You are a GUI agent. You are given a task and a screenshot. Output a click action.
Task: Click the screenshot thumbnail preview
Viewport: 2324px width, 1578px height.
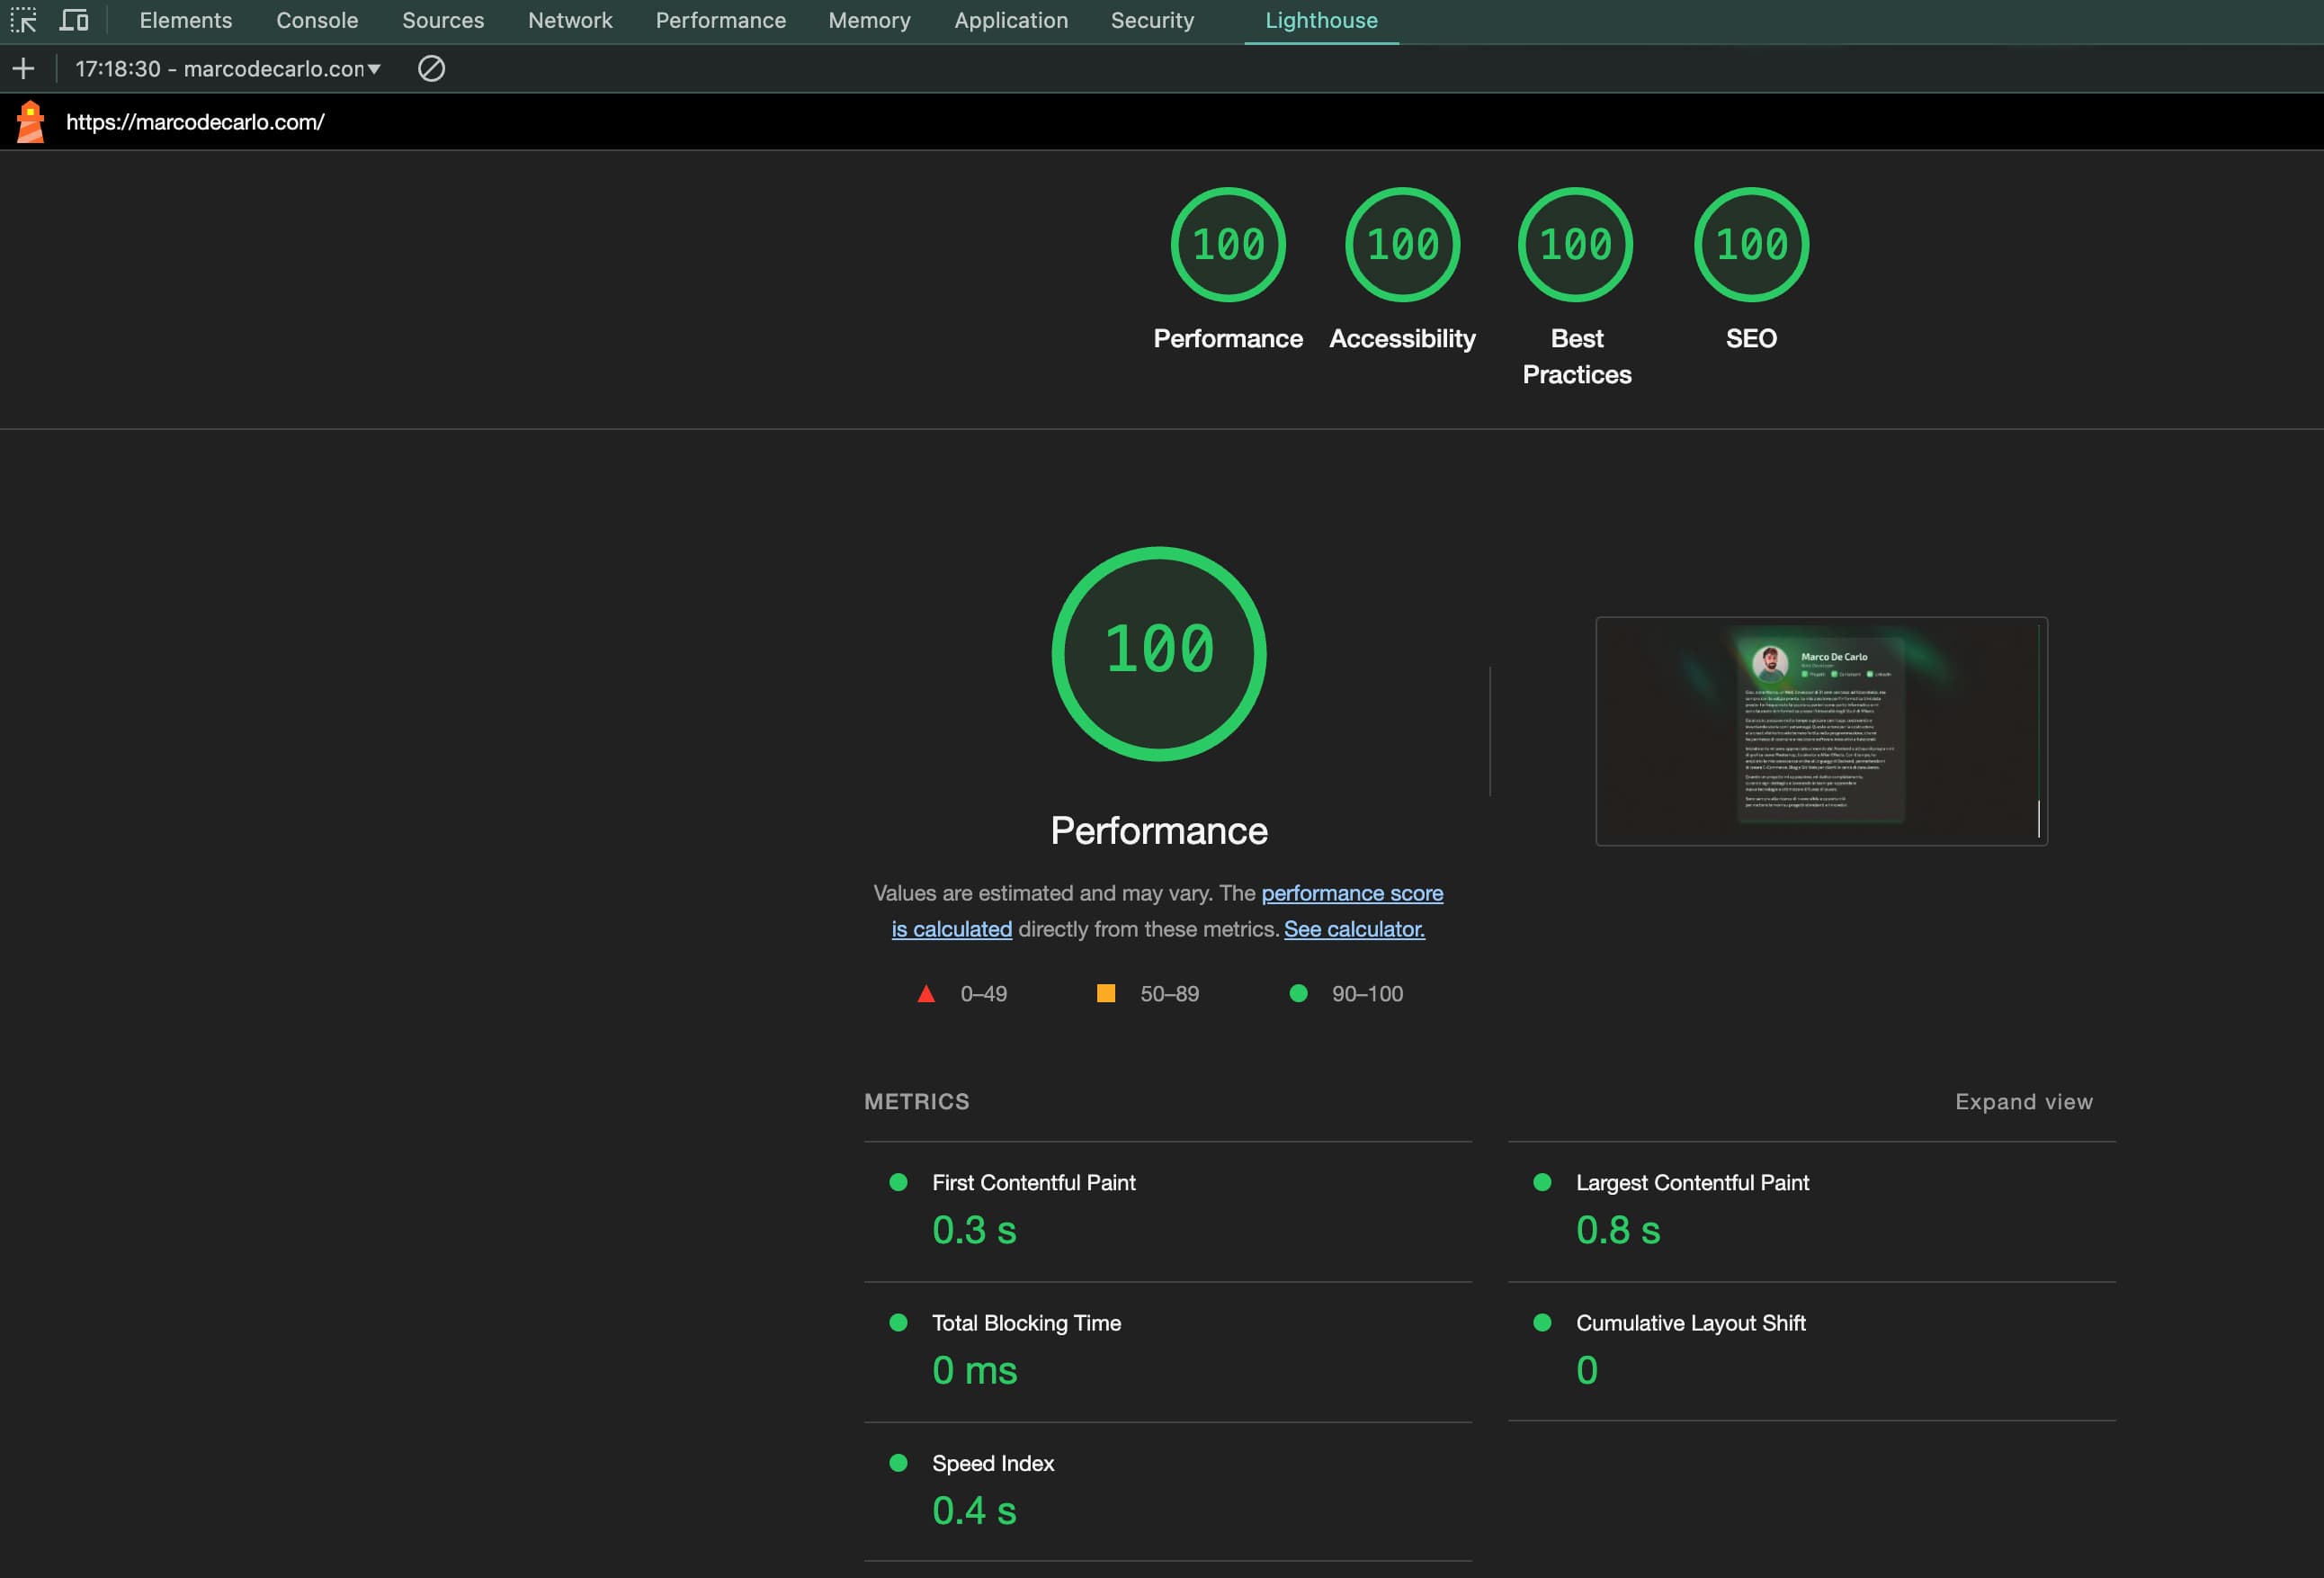[1822, 731]
